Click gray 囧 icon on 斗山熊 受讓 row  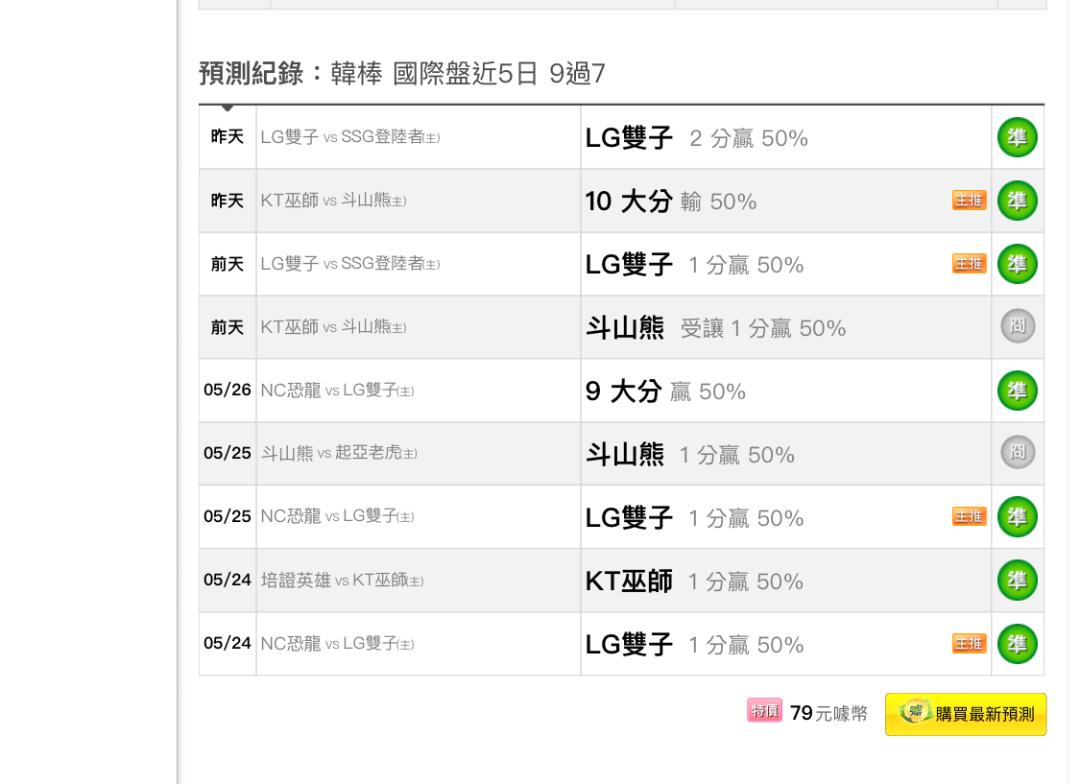pyautogui.click(x=1017, y=326)
